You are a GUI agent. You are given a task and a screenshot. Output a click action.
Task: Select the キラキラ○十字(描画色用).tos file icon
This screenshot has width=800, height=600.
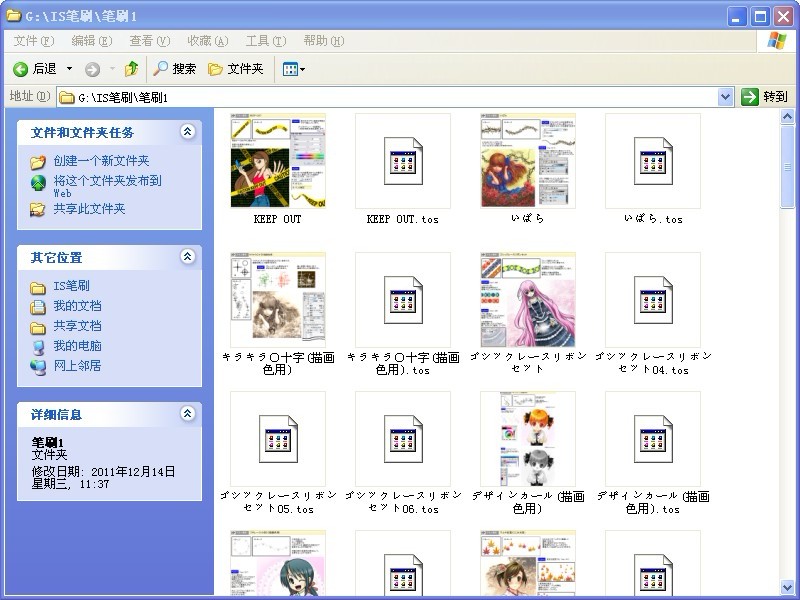(x=403, y=299)
